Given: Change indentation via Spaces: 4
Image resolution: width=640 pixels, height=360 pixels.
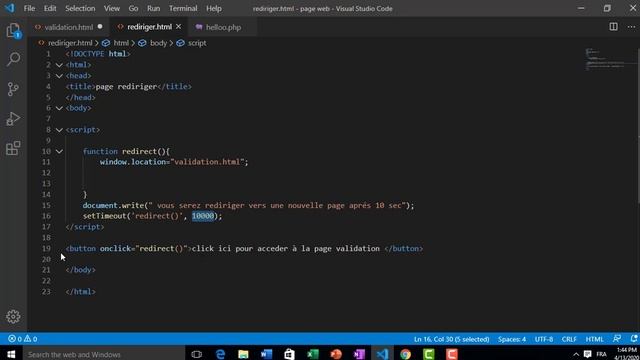Looking at the screenshot, I should pos(512,339).
